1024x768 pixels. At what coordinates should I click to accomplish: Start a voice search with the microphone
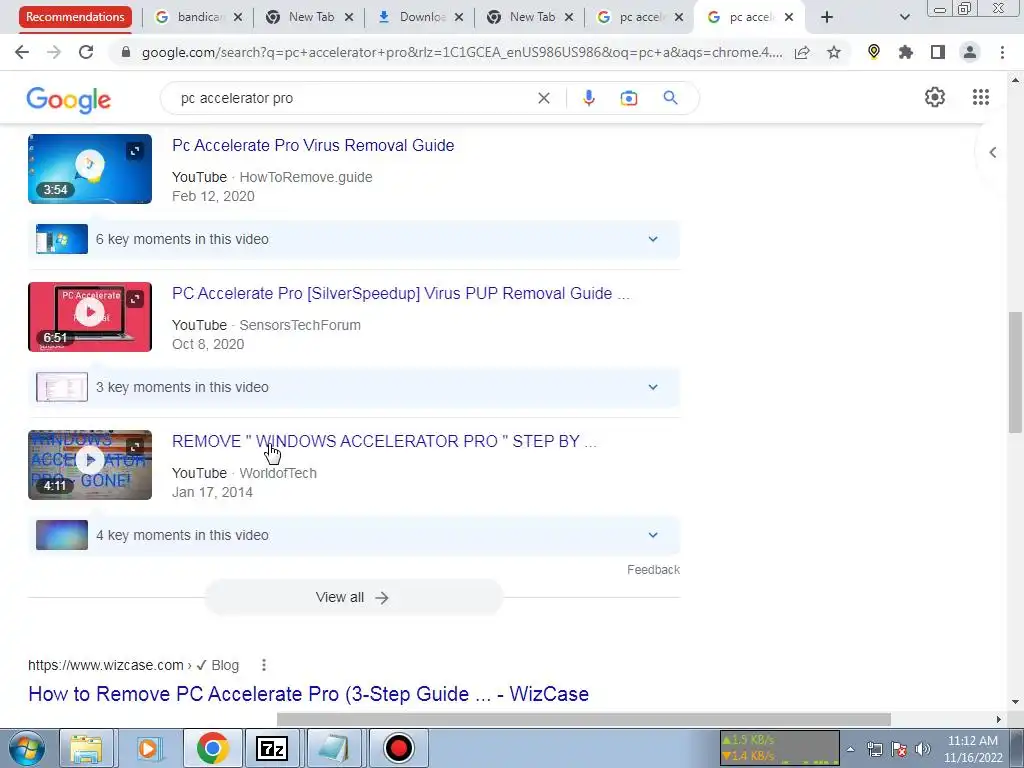[588, 98]
